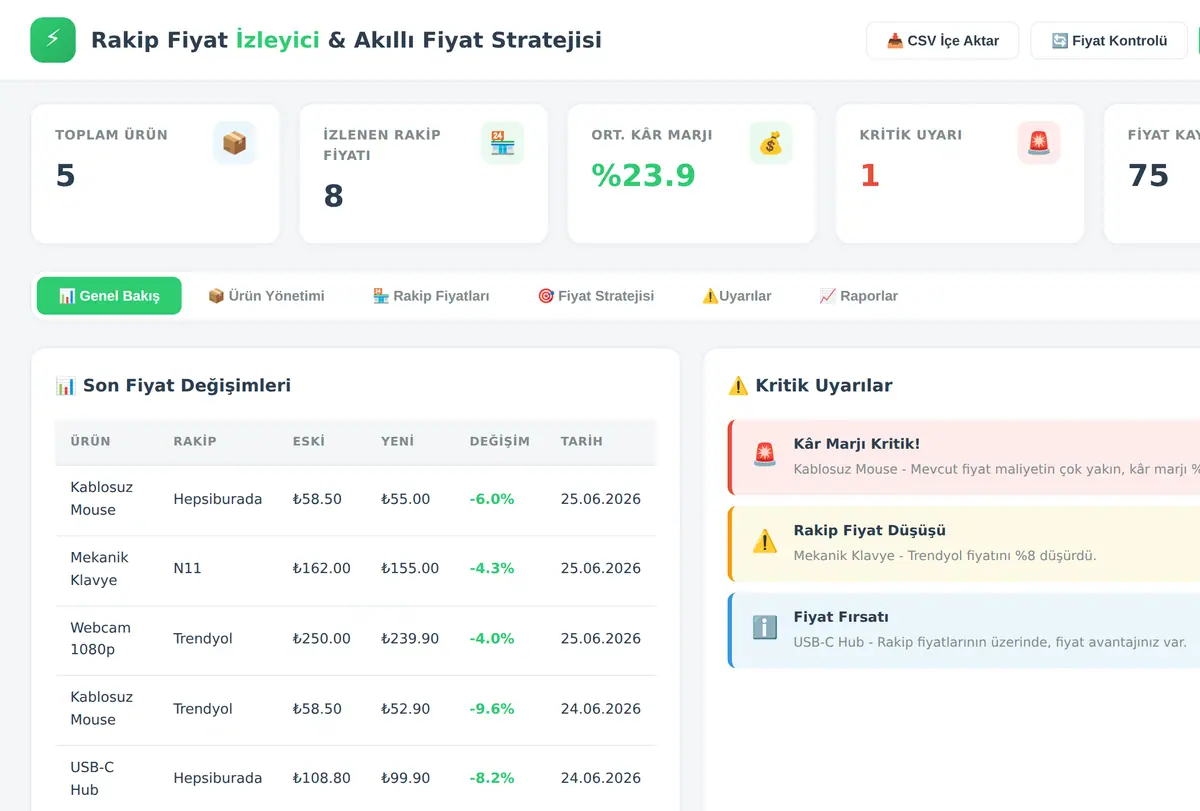
Task: Click the warning icon beside Kritik Uyarılar heading
Action: 738,385
